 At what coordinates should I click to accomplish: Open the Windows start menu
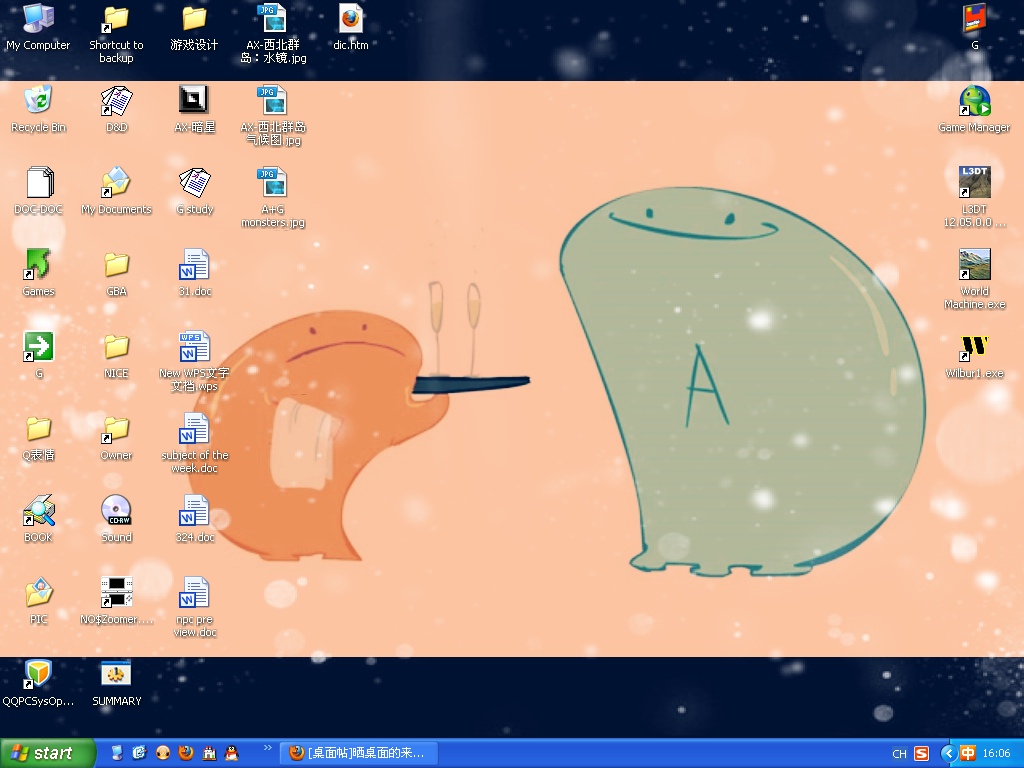tap(47, 753)
